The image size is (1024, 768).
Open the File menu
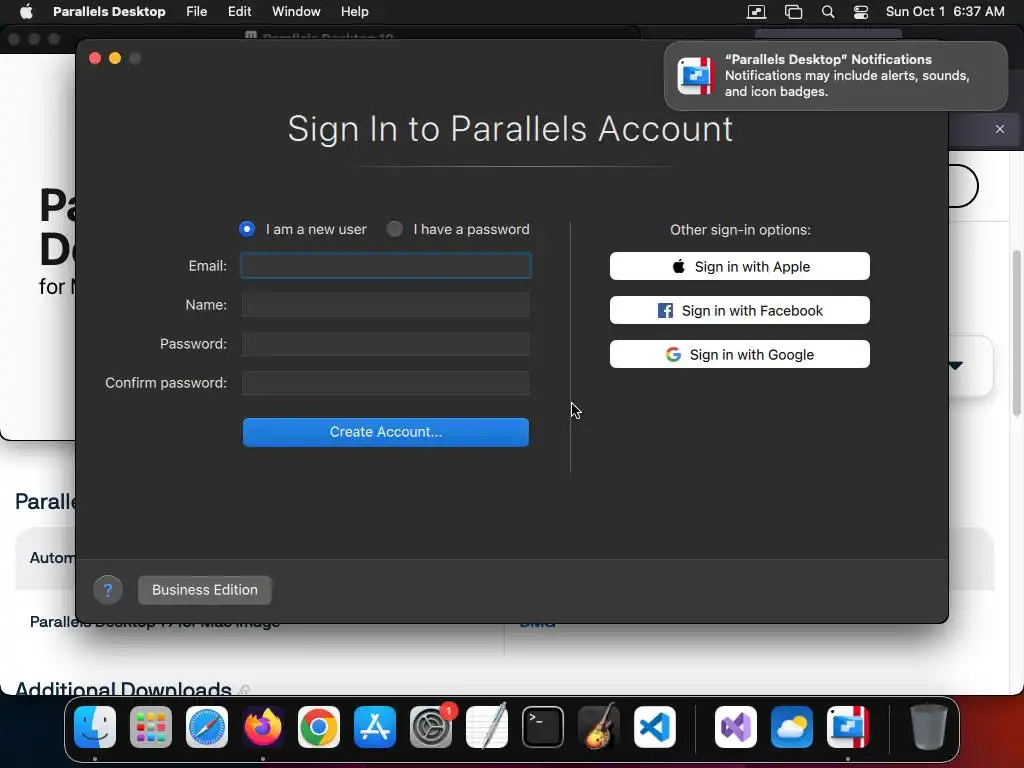click(x=197, y=12)
